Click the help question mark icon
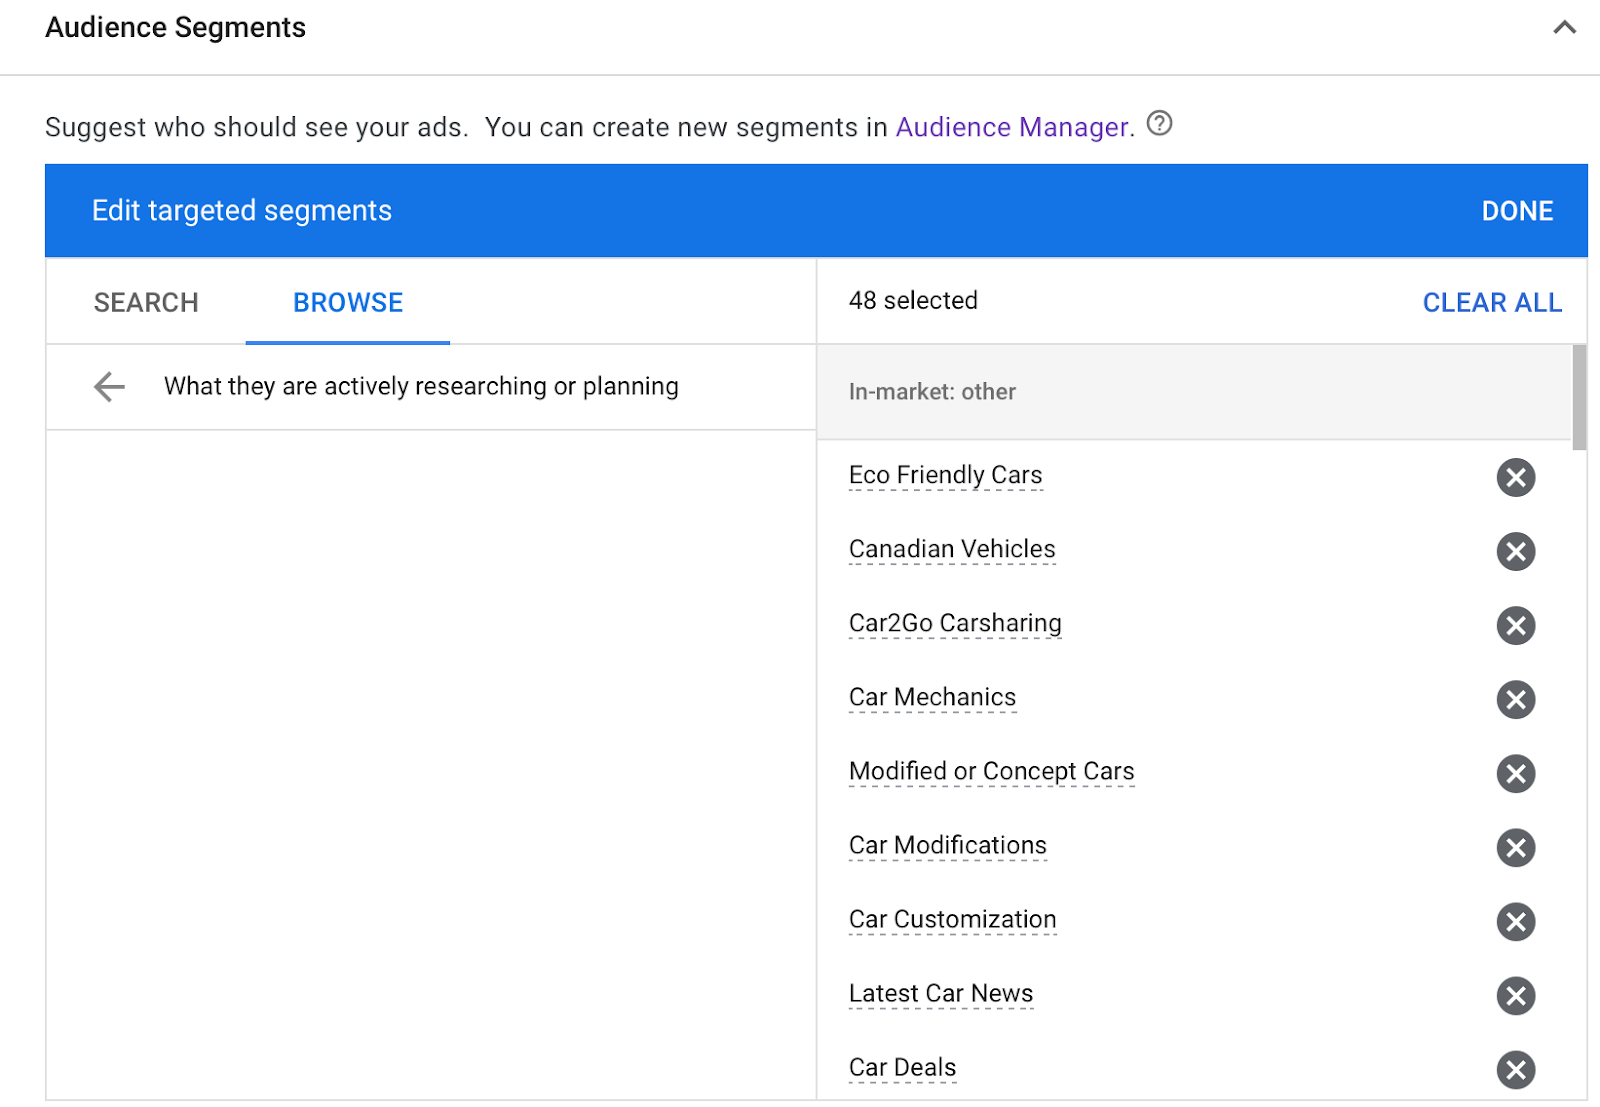This screenshot has width=1600, height=1107. coord(1159,124)
